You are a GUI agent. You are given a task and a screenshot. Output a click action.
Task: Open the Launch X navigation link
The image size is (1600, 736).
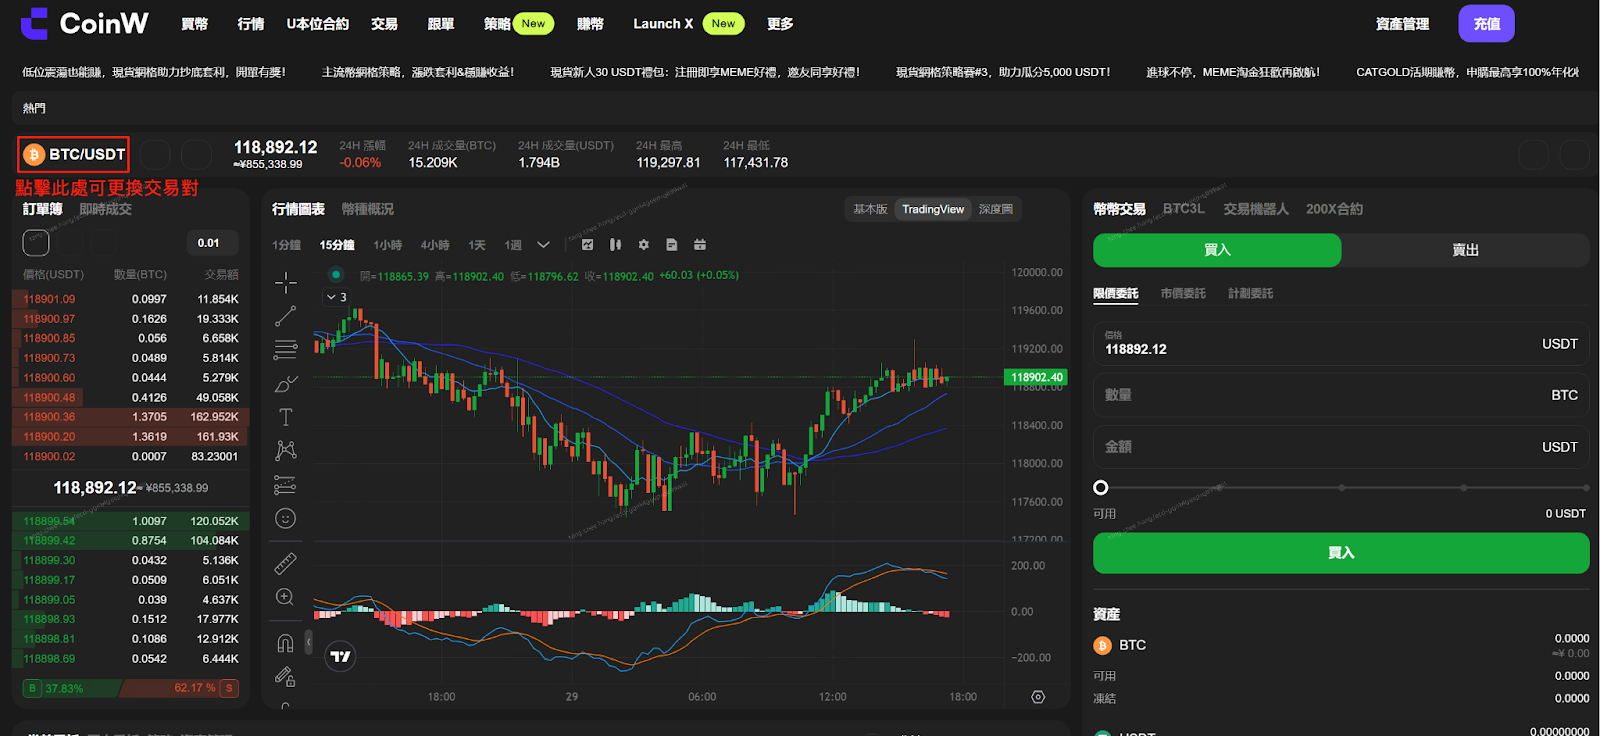[663, 24]
